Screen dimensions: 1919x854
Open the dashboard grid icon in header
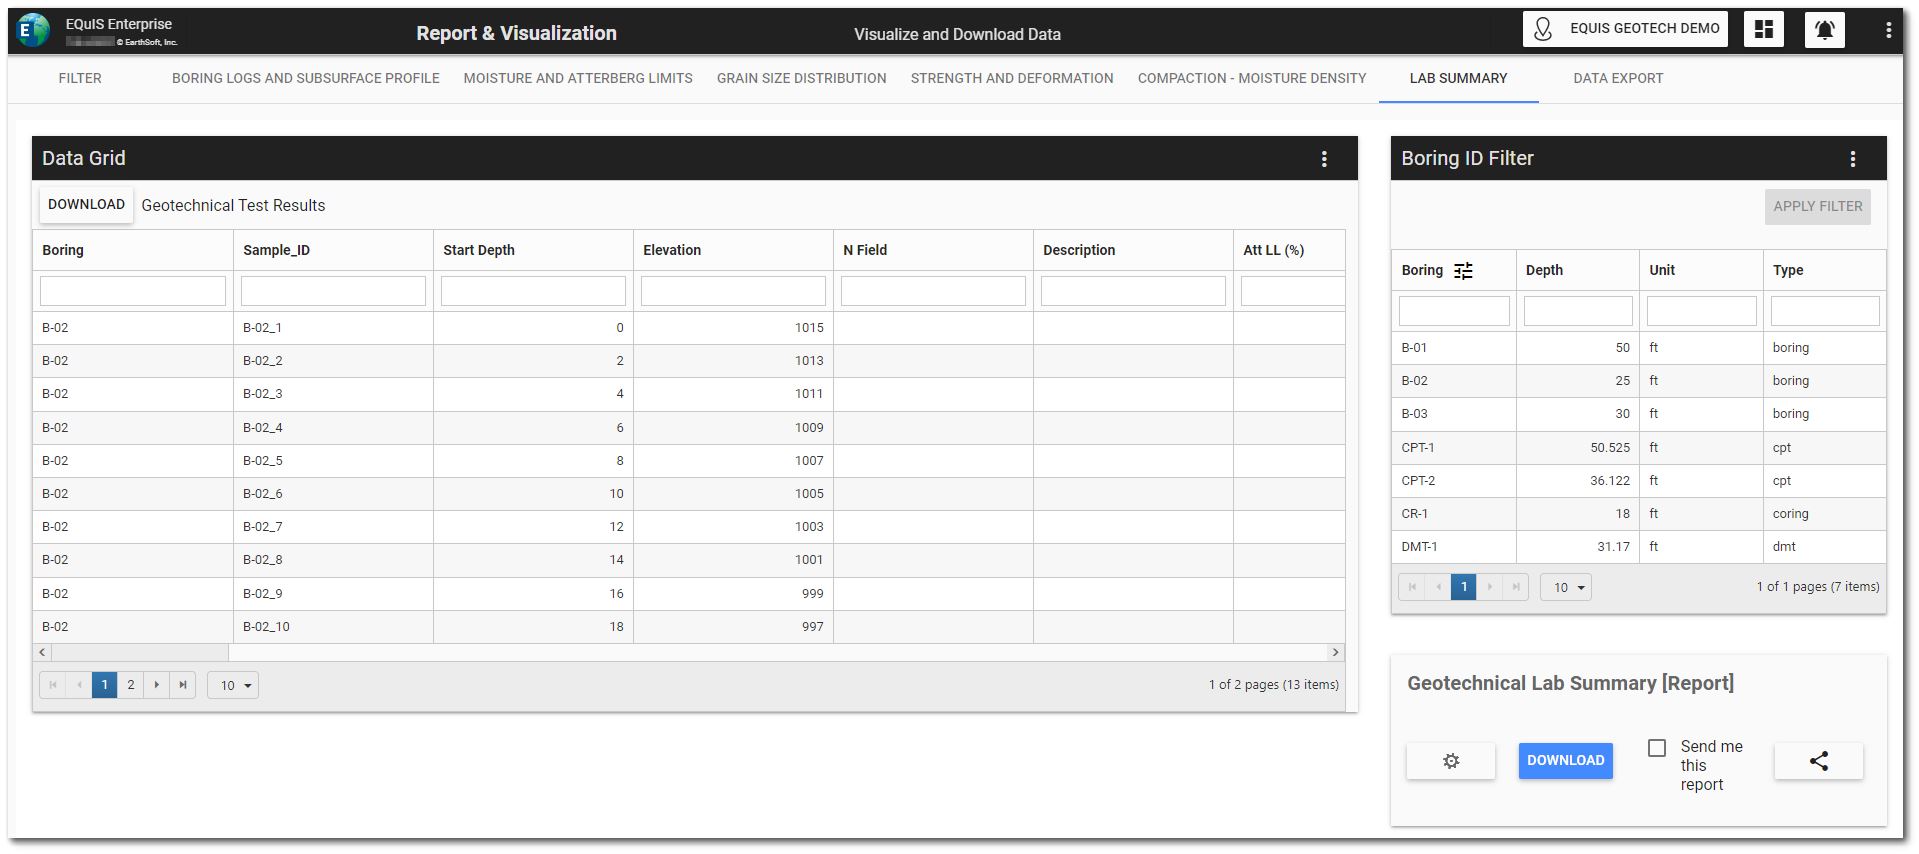[x=1763, y=30]
